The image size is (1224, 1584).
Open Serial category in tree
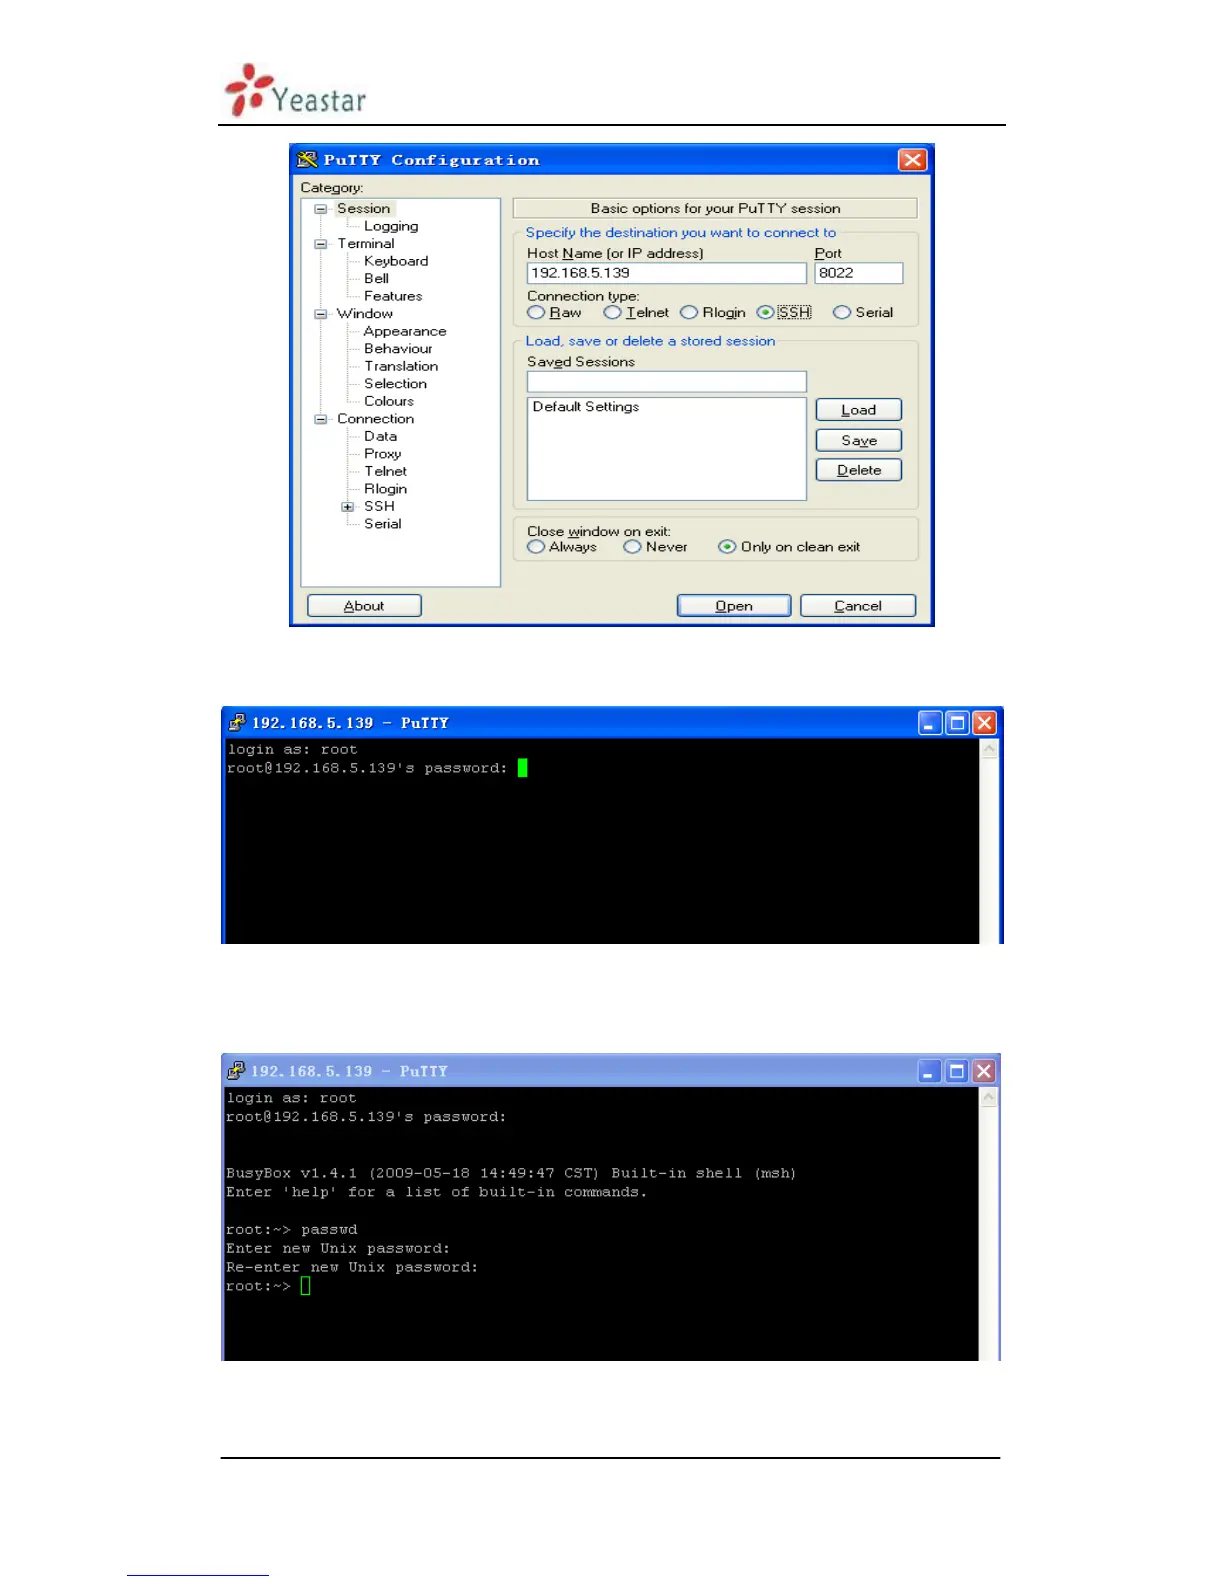[x=382, y=523]
